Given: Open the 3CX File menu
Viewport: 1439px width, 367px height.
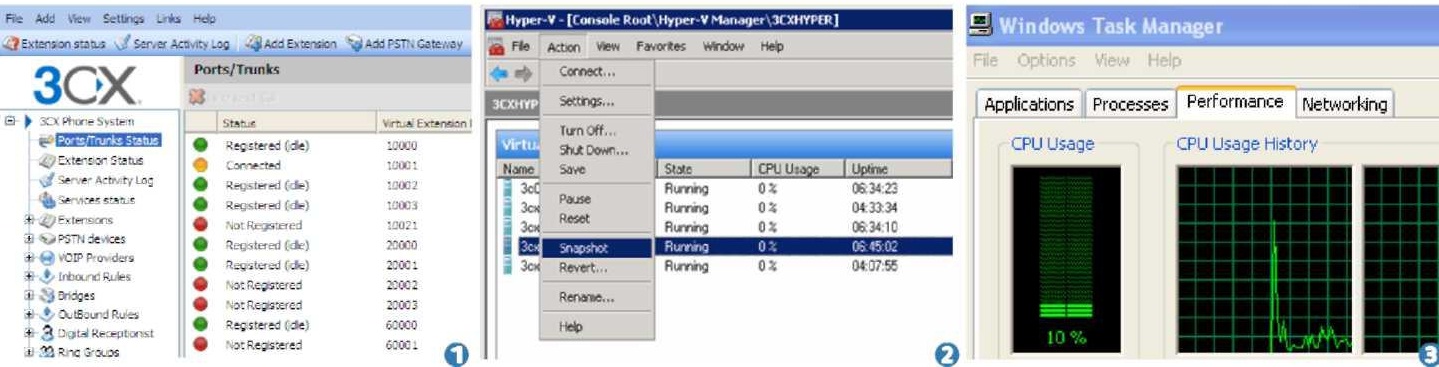Looking at the screenshot, I should pyautogui.click(x=15, y=18).
